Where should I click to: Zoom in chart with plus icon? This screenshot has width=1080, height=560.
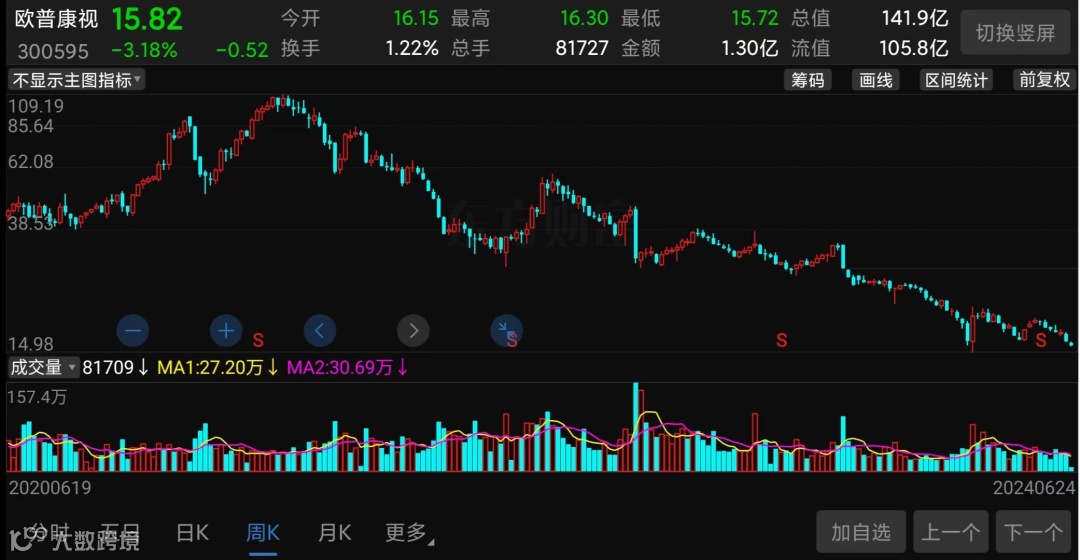coord(226,331)
